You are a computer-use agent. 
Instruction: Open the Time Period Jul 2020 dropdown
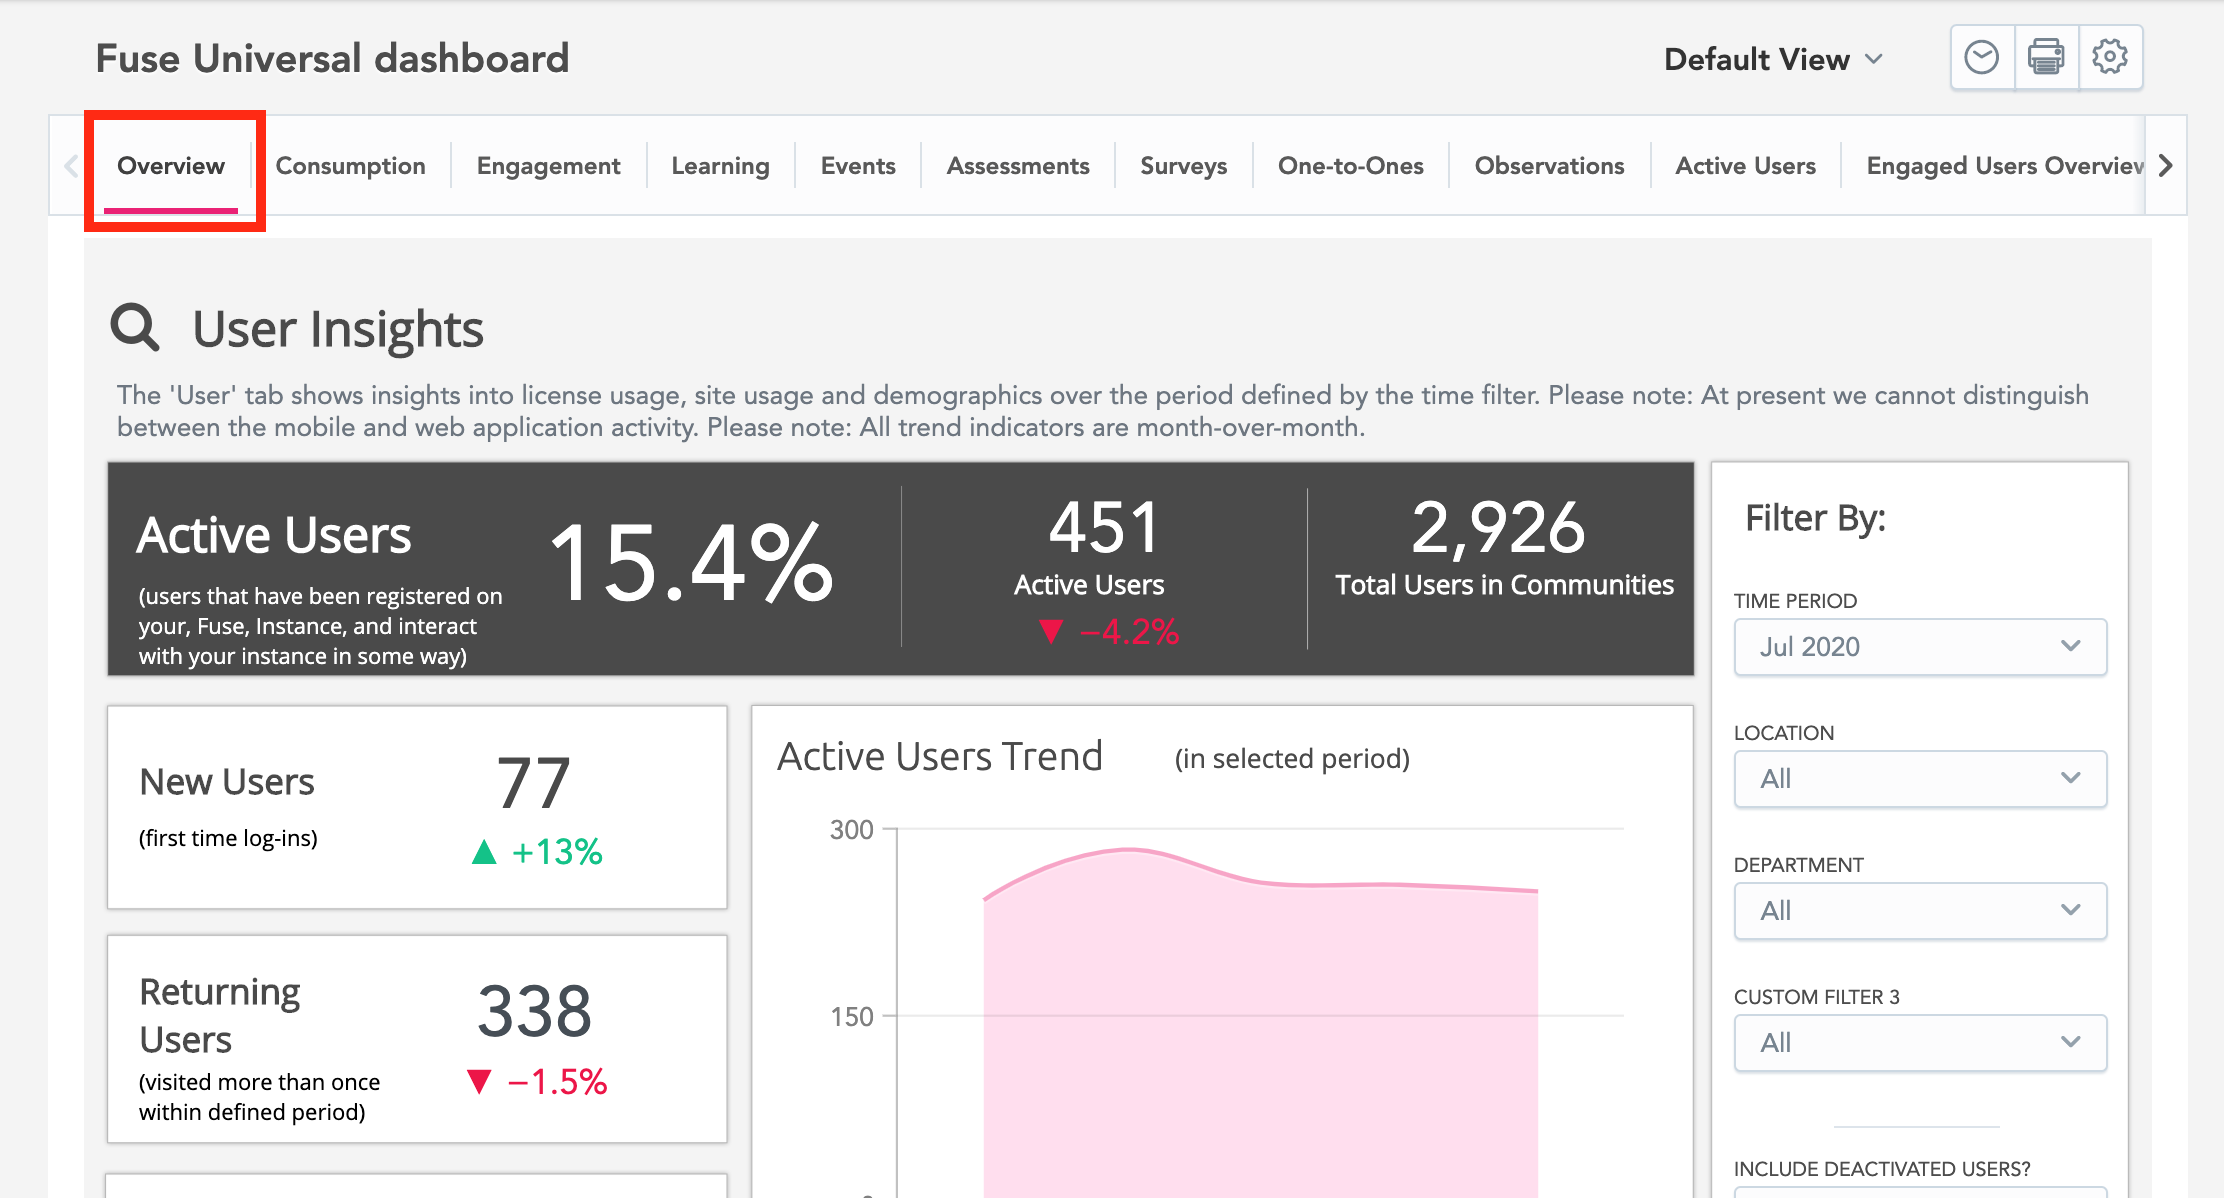tap(1920, 647)
